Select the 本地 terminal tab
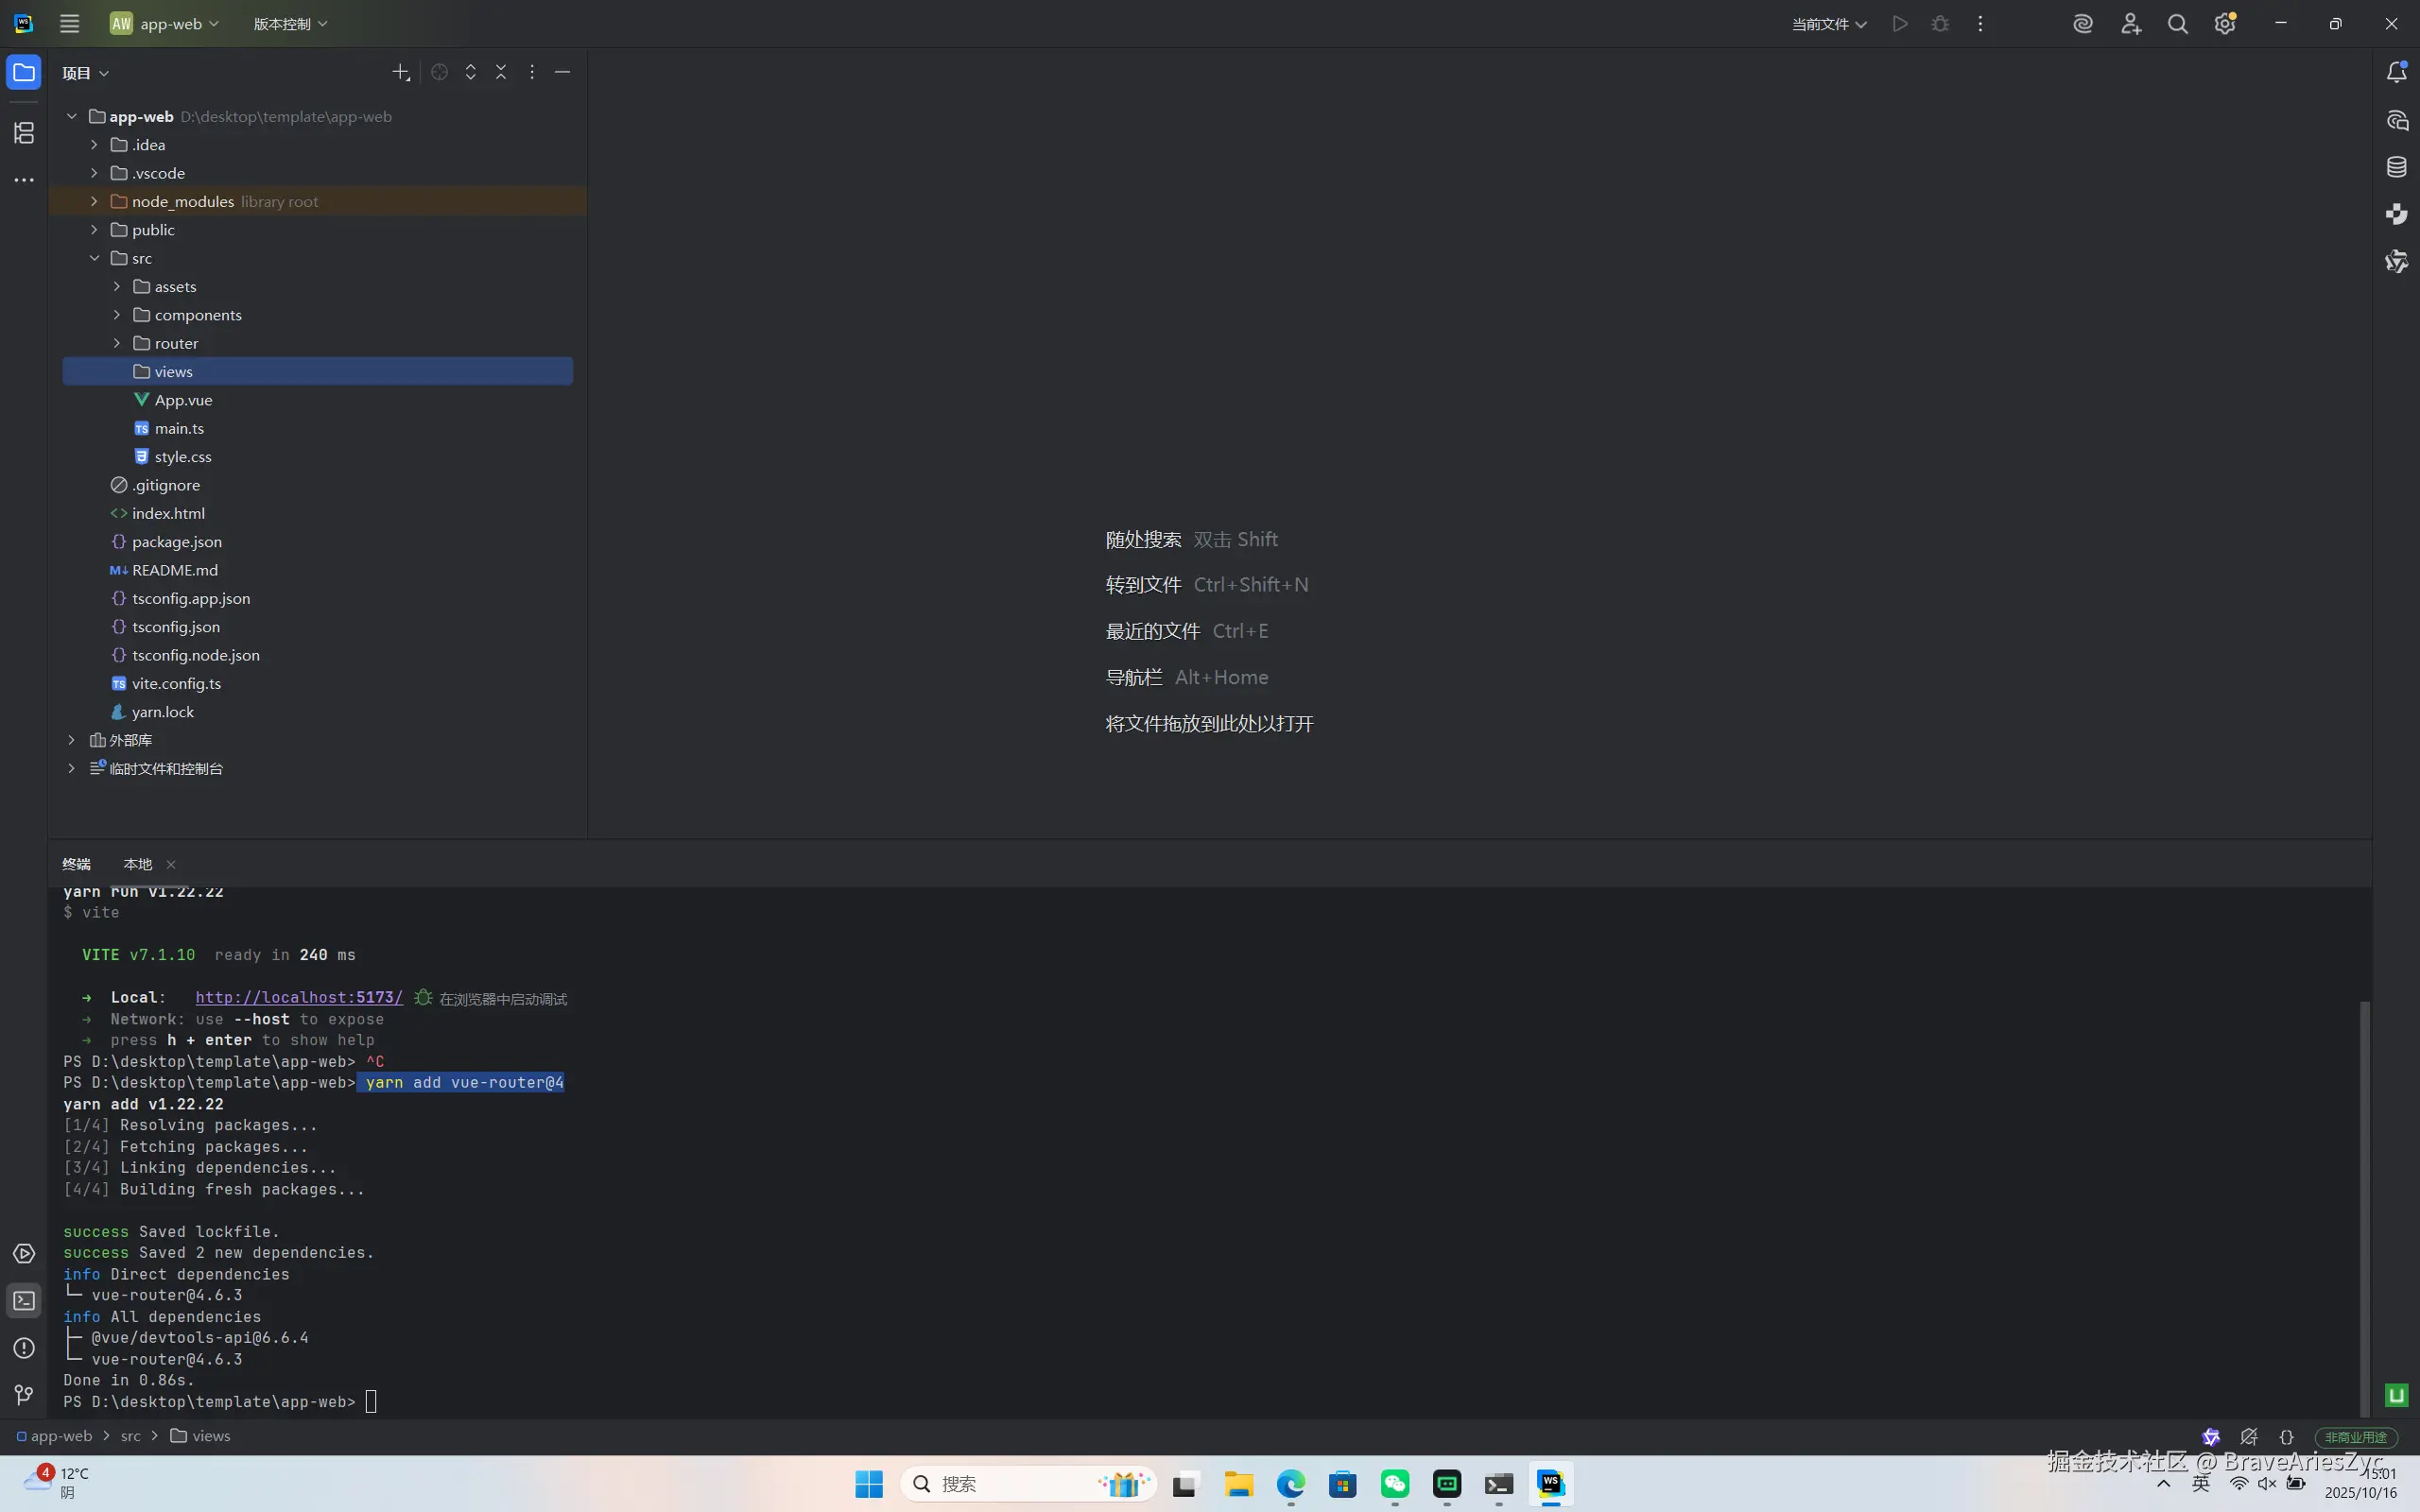 tap(138, 864)
